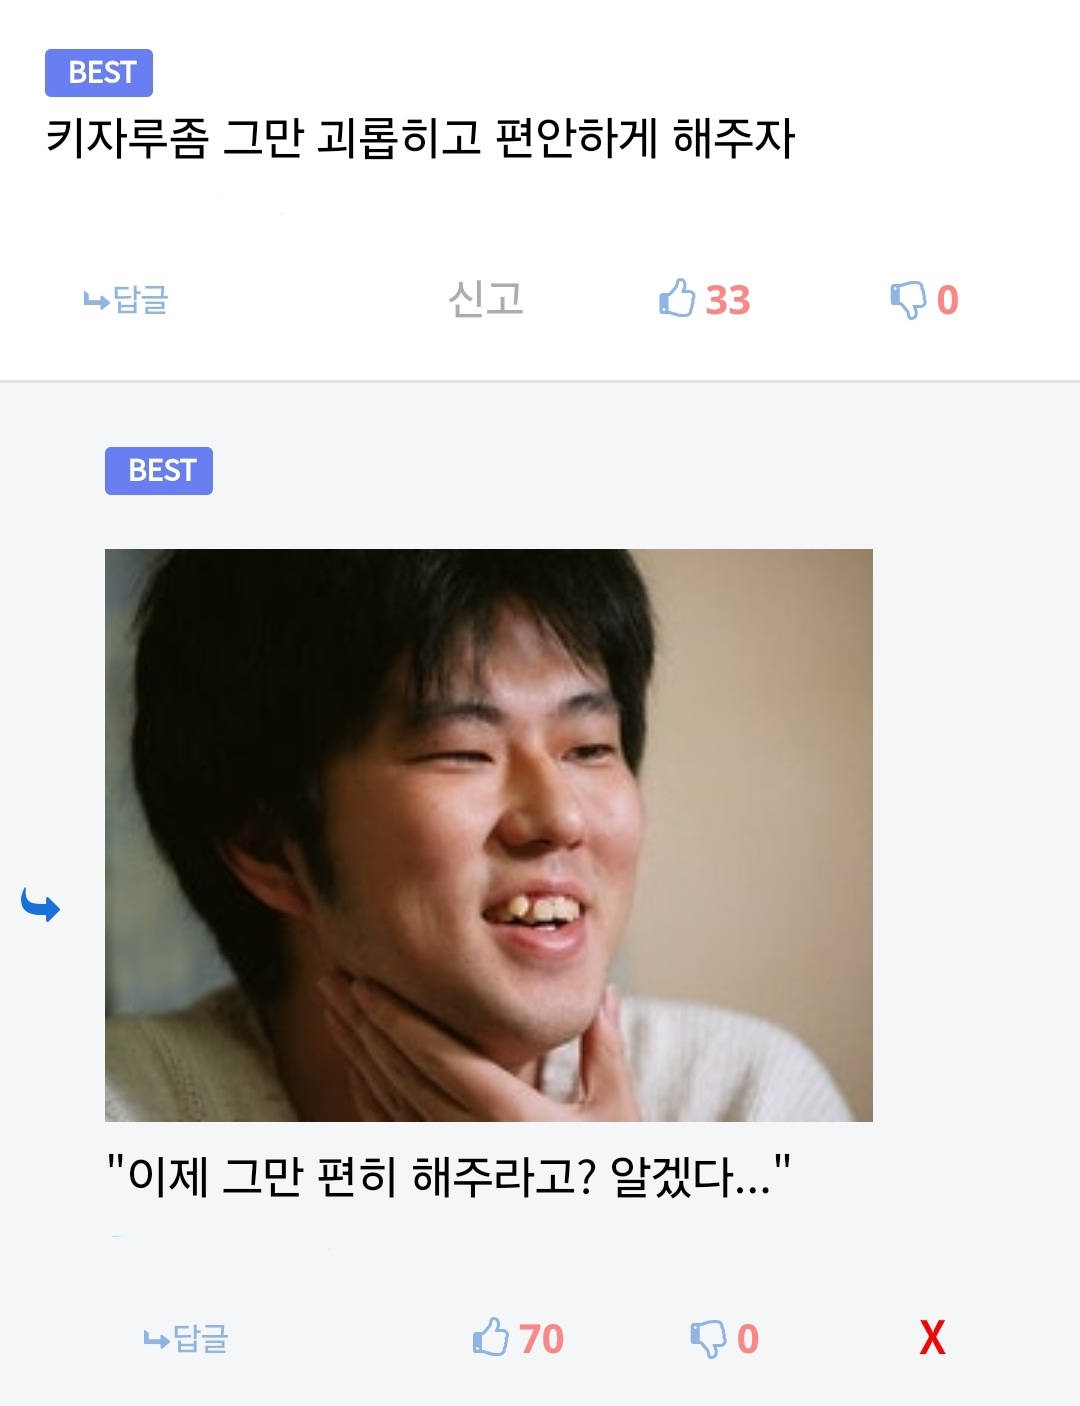
Task: Report the top comment via 신고
Action: [x=486, y=298]
